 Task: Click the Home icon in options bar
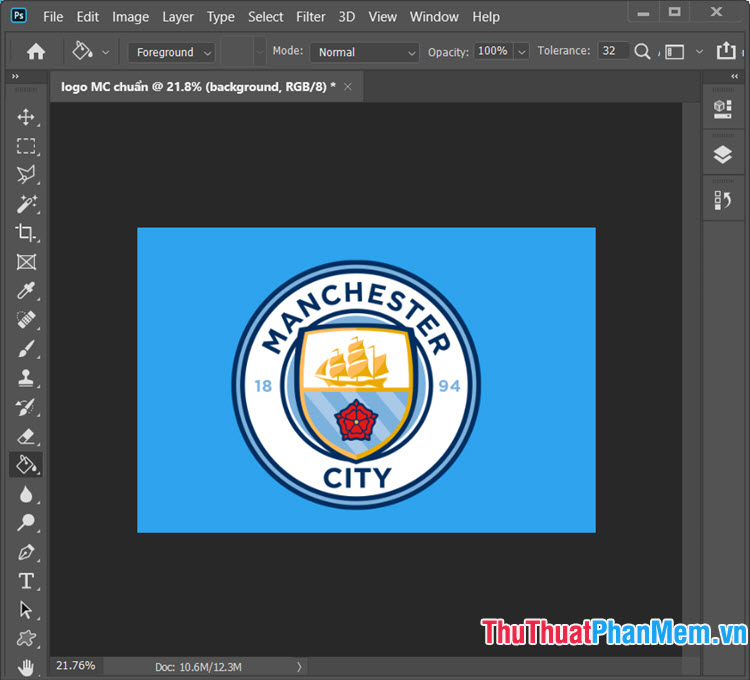click(x=36, y=51)
